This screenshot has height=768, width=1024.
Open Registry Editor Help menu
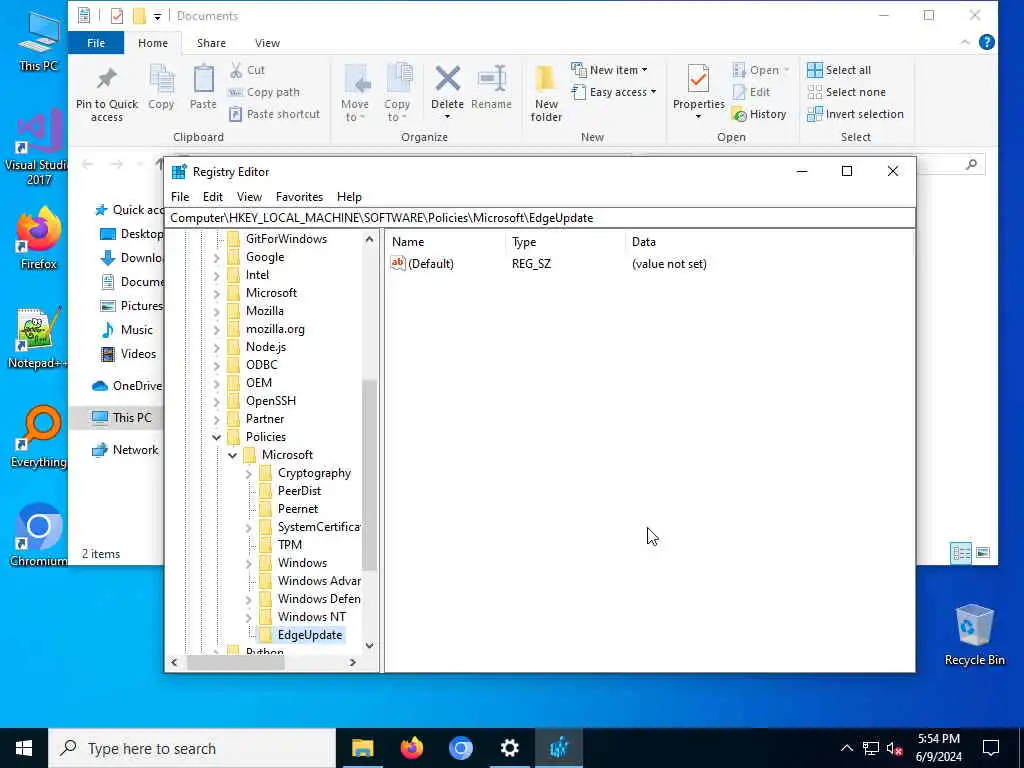coord(349,197)
